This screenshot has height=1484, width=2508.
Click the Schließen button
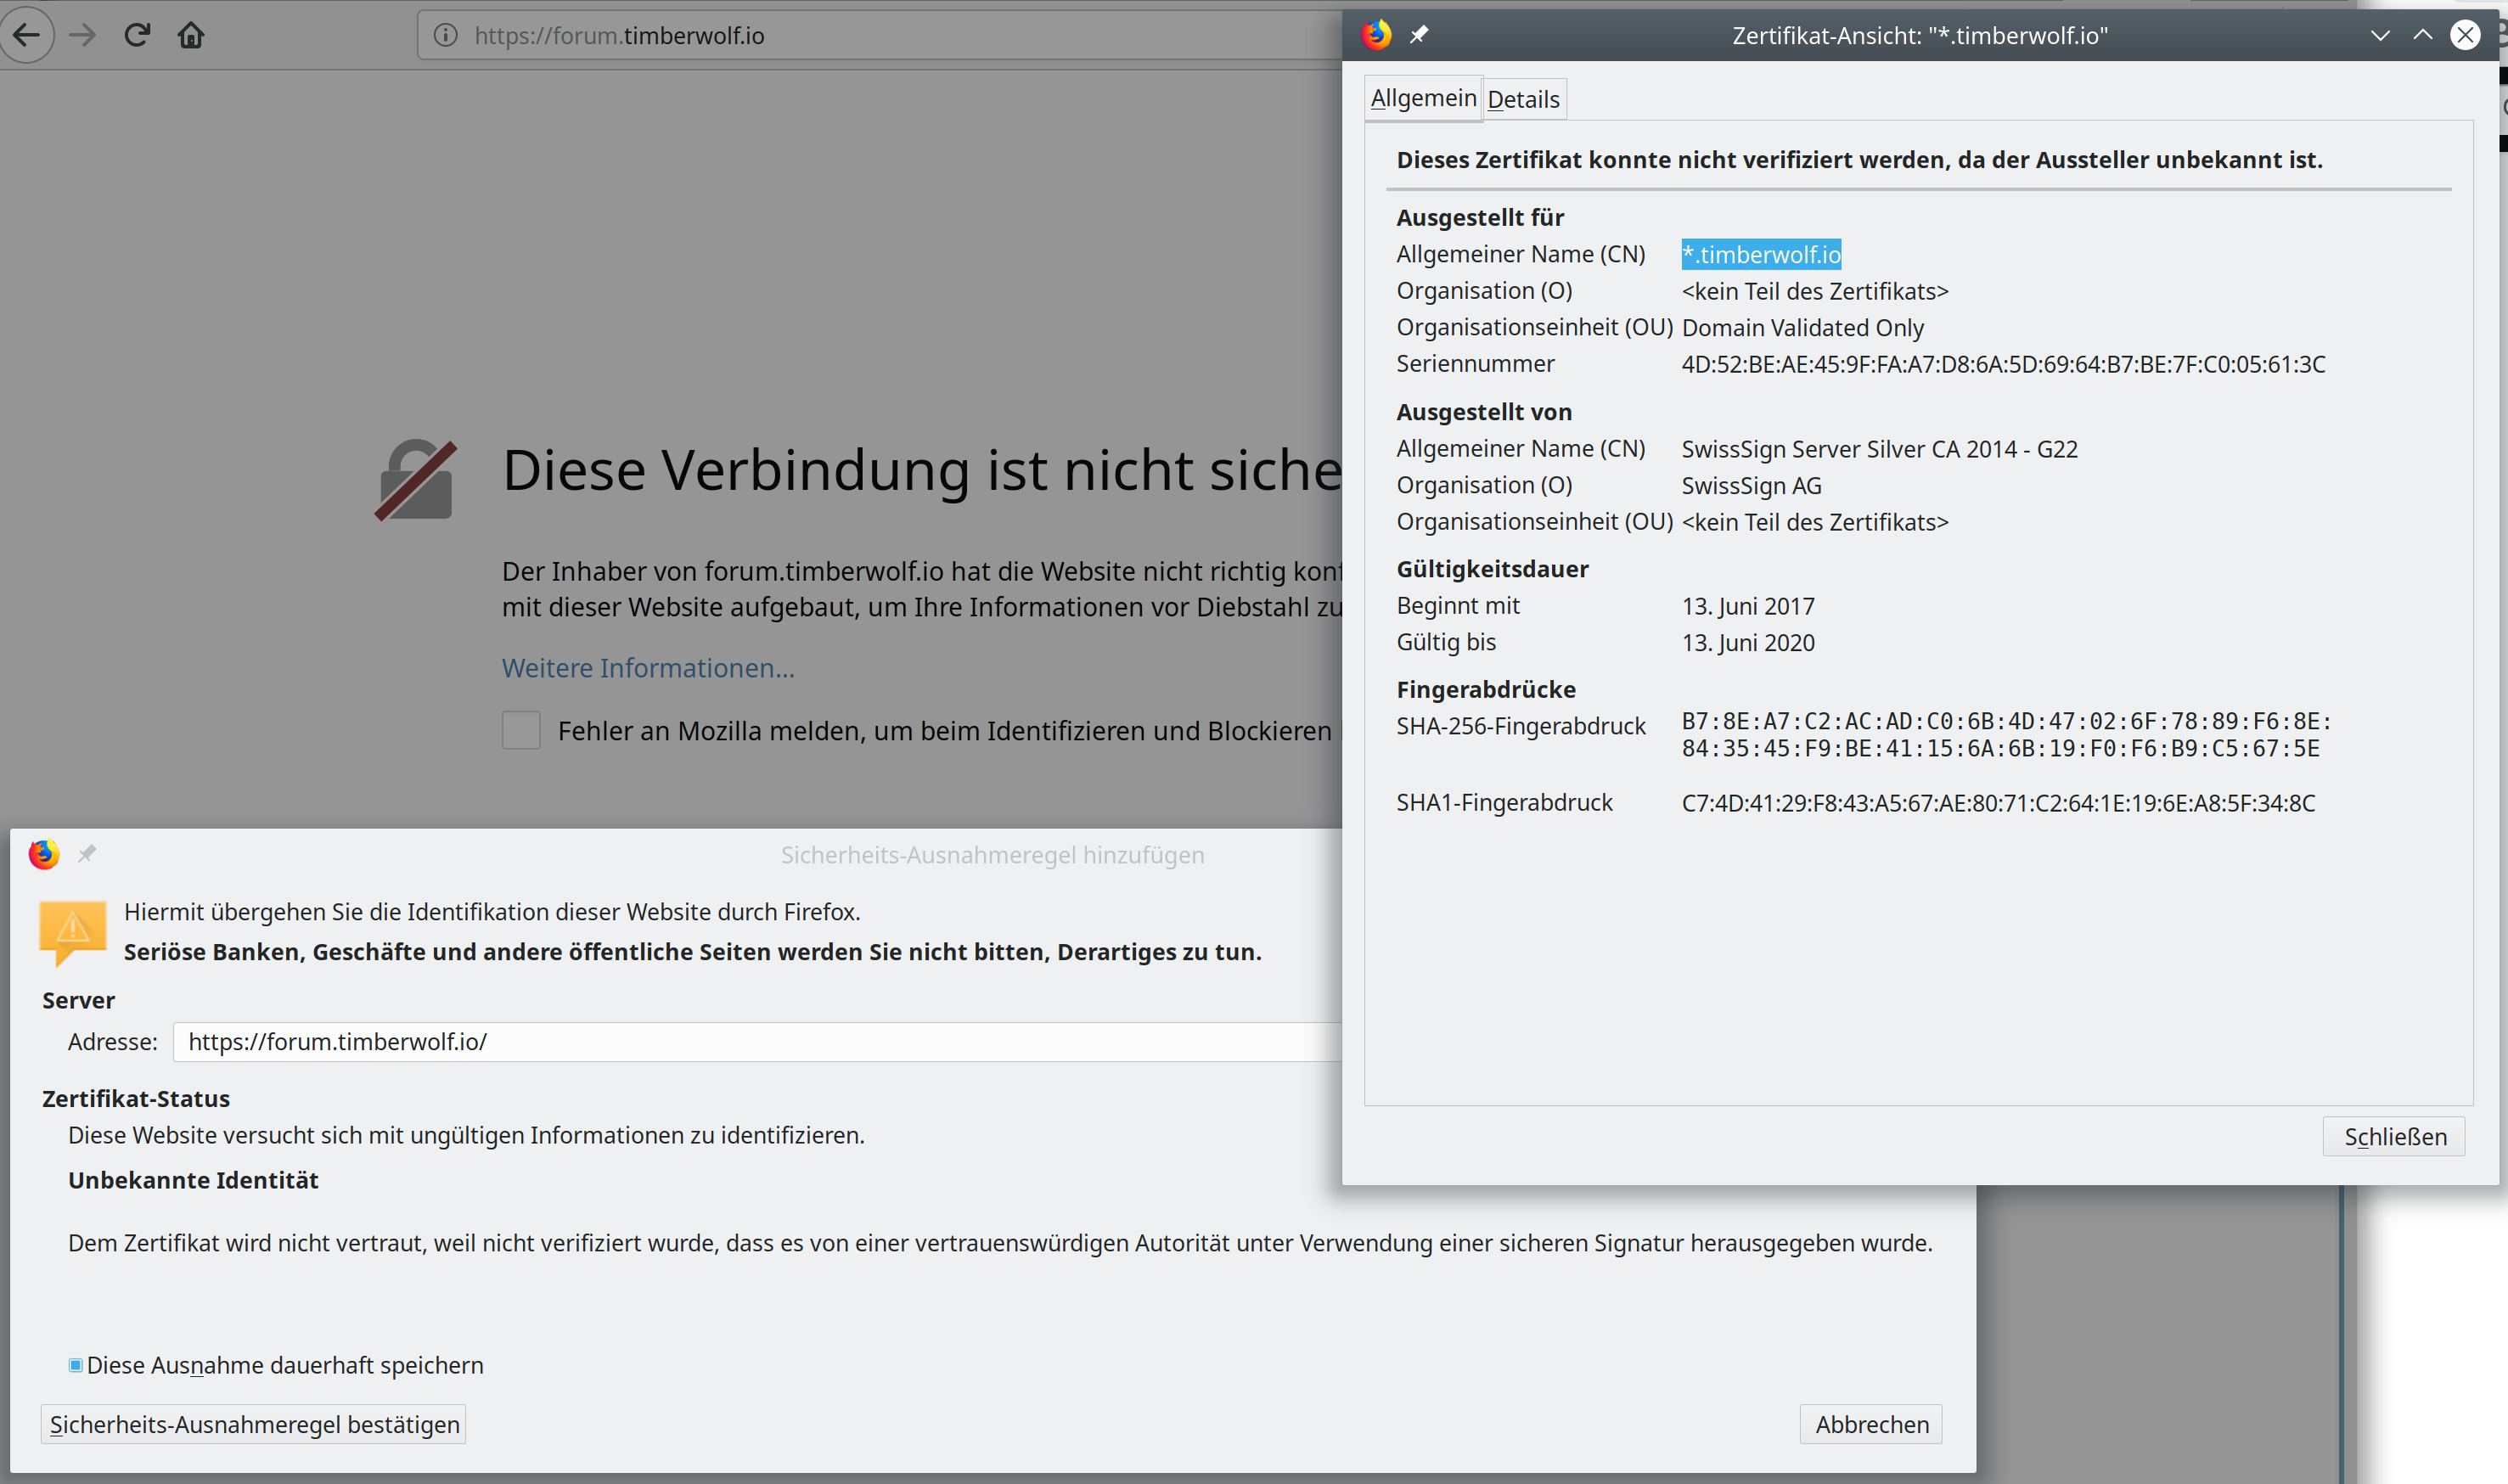coord(2394,1137)
